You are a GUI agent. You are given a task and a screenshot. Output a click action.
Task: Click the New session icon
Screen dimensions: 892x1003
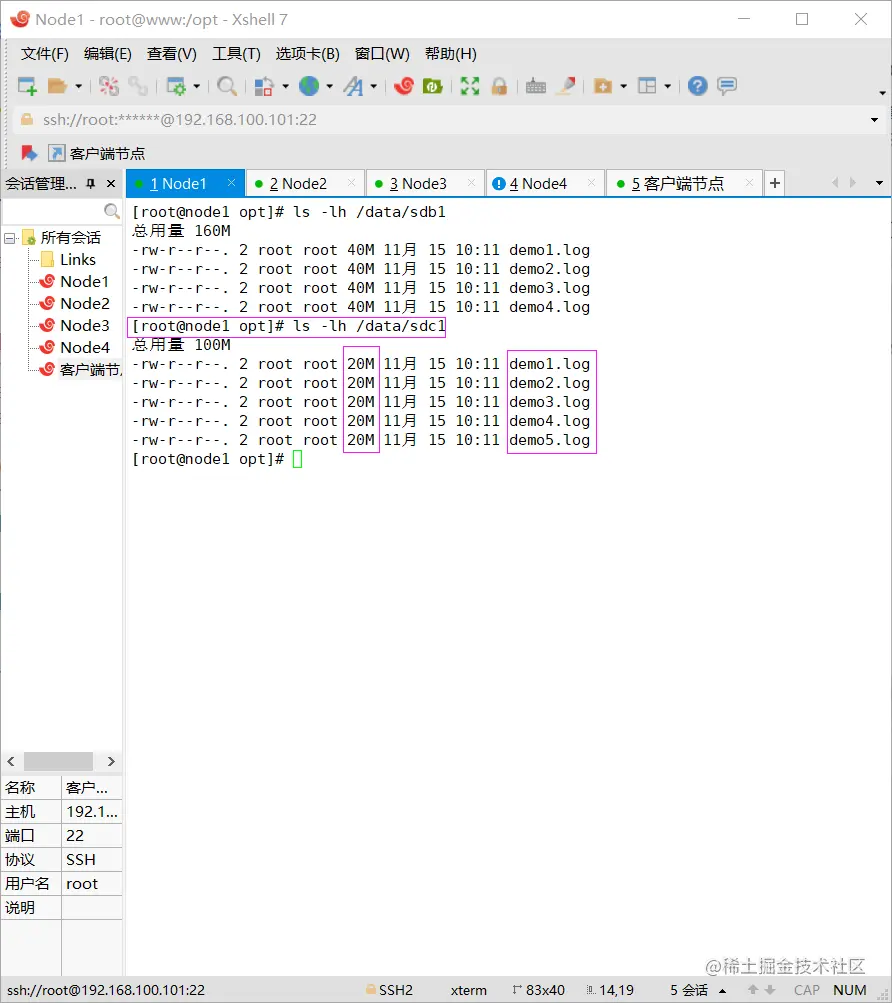point(28,86)
